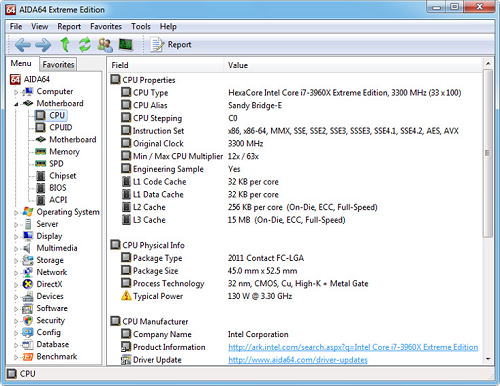The image size is (500, 386).
Task: Open the users icon in toolbar
Action: (x=105, y=45)
